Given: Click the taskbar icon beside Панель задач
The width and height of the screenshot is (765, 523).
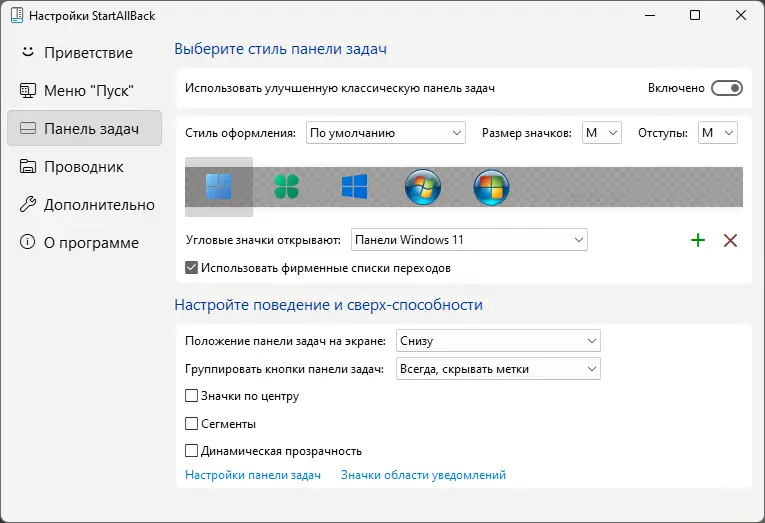Looking at the screenshot, I should coord(28,128).
